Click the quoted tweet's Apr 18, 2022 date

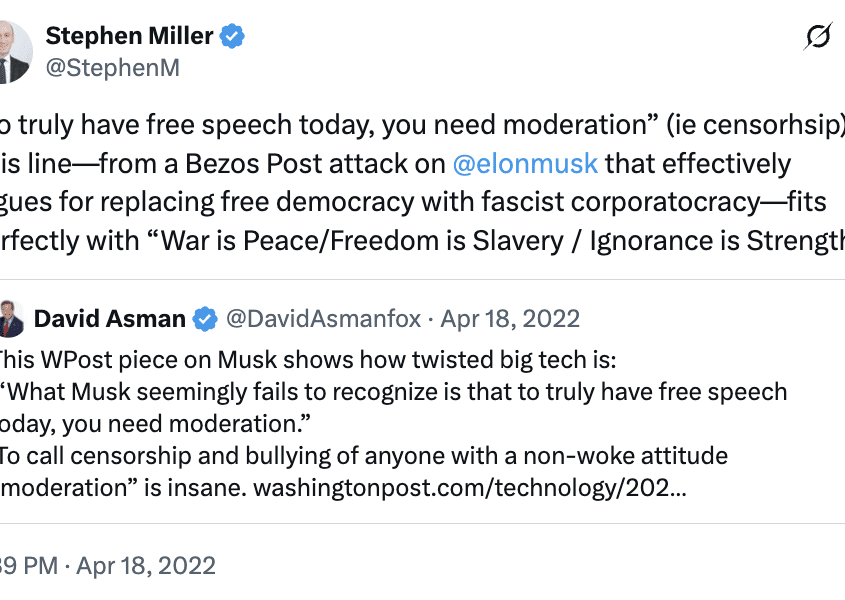click(x=510, y=319)
